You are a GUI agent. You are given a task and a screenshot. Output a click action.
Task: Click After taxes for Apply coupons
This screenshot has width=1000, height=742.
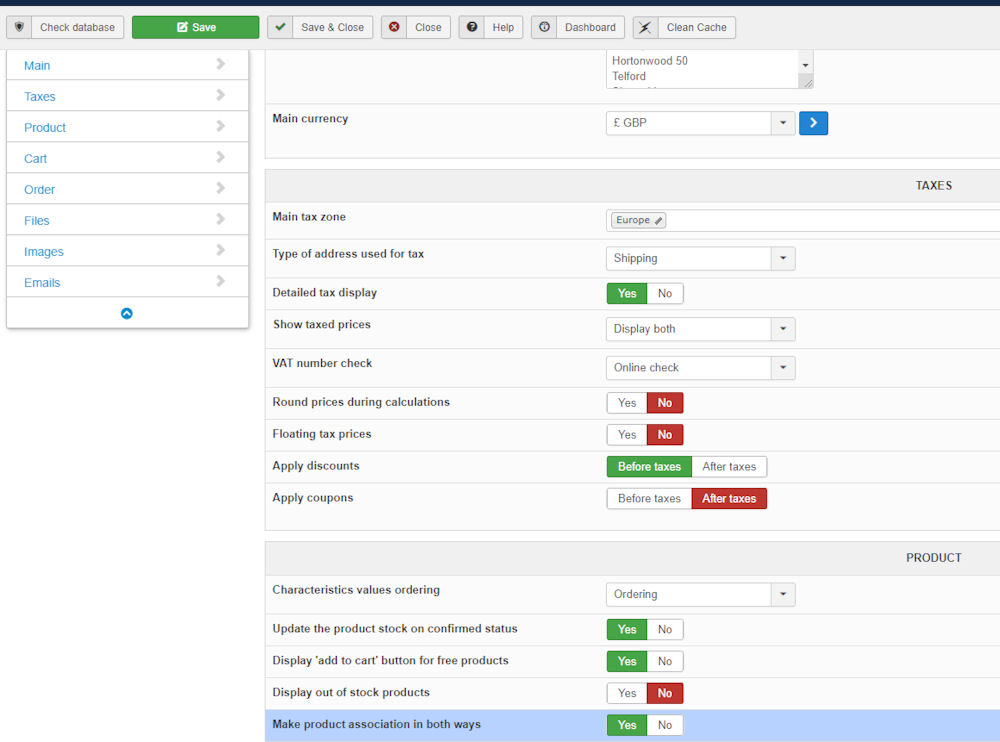(x=729, y=498)
